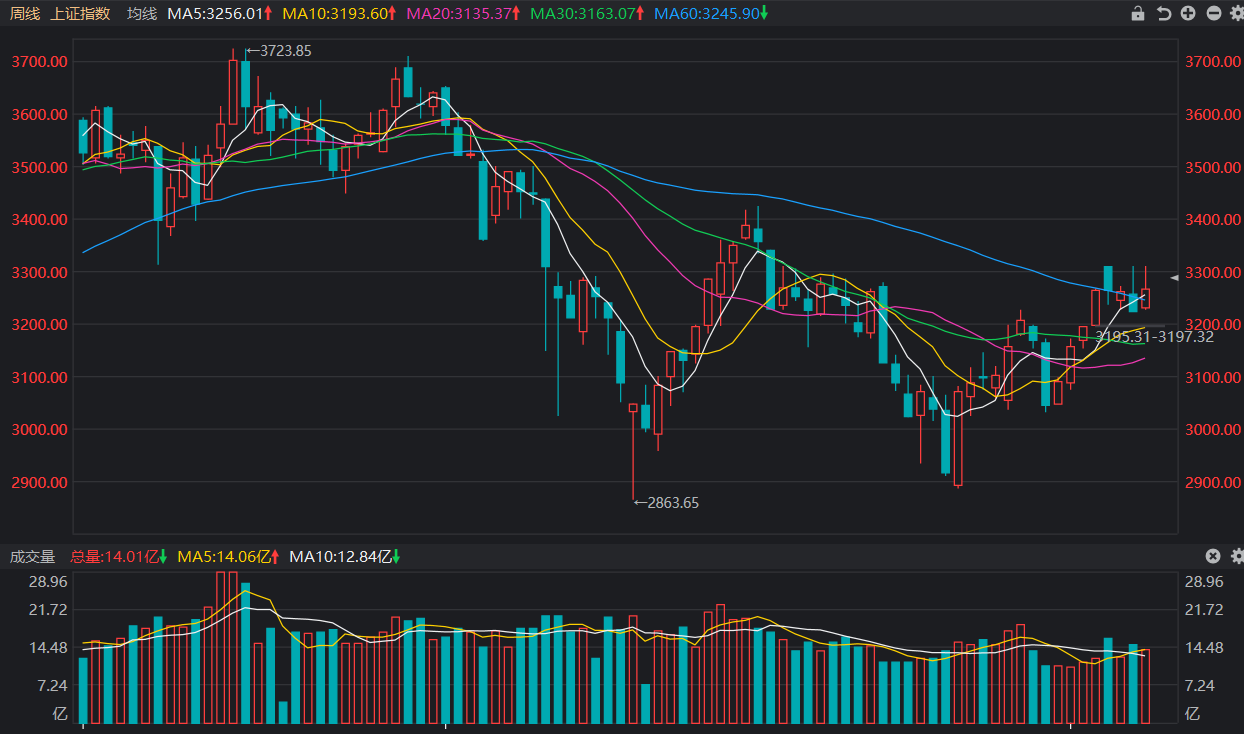Click the 2863.65 low price marker

click(x=670, y=503)
